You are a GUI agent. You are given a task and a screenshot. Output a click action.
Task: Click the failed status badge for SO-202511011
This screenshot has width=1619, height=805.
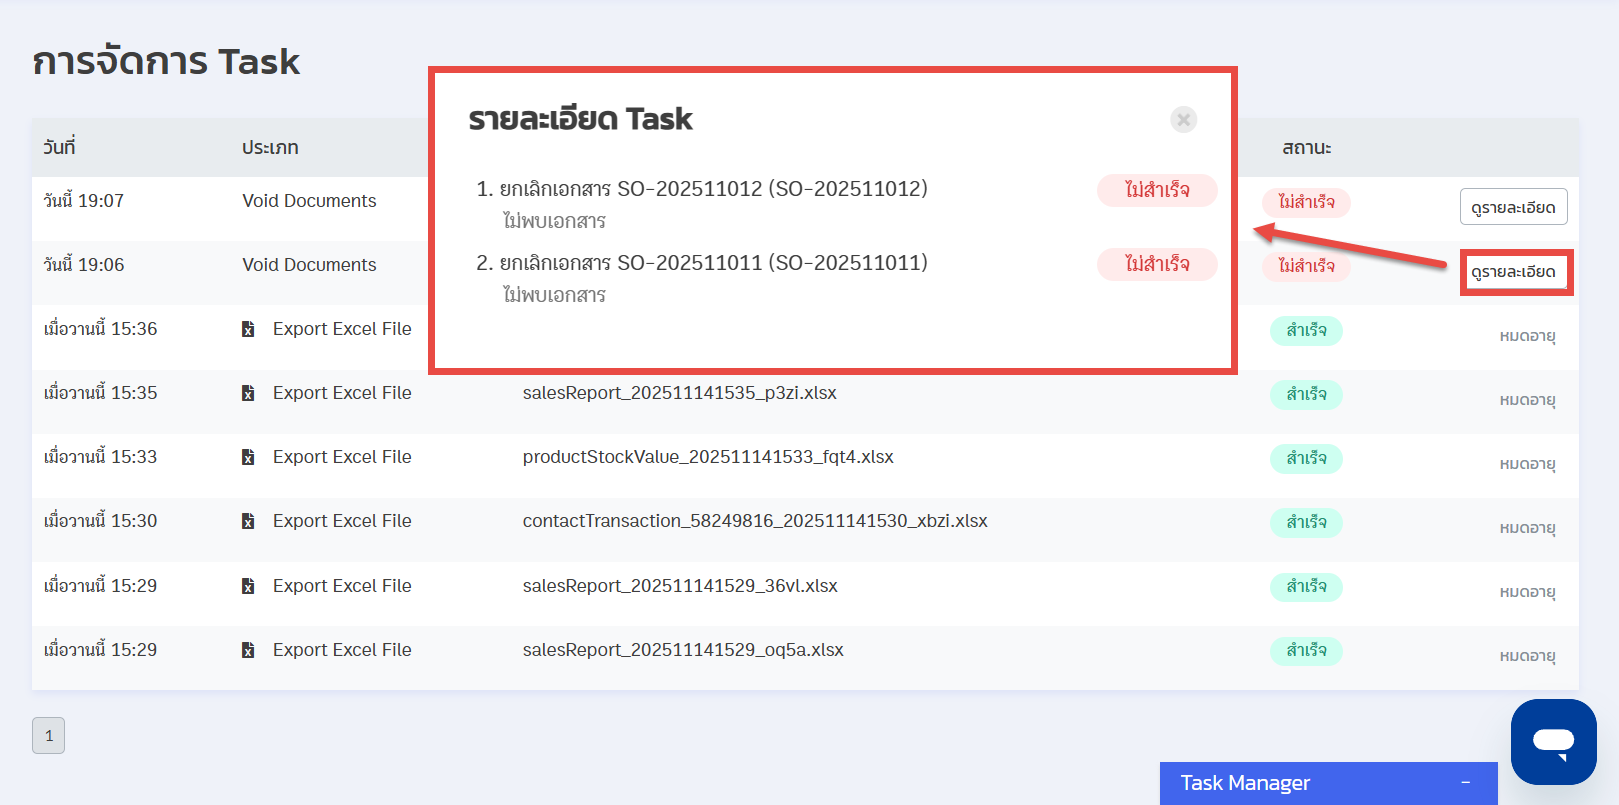click(x=1156, y=264)
